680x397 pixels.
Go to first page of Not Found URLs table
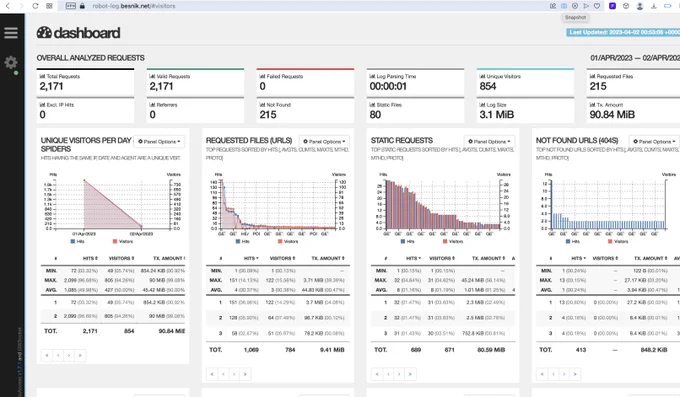click(542, 374)
